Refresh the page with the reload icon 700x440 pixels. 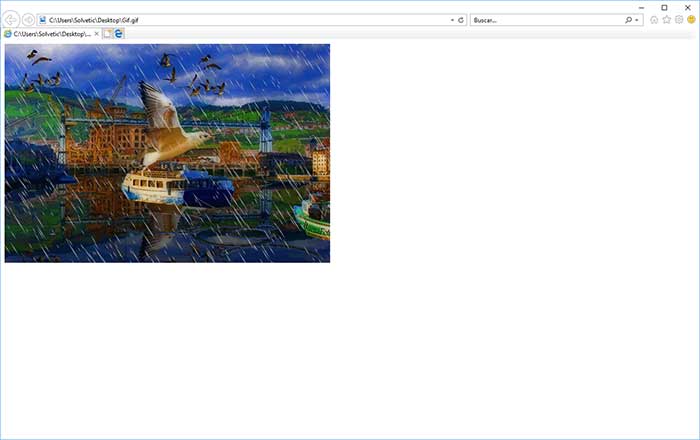(461, 20)
